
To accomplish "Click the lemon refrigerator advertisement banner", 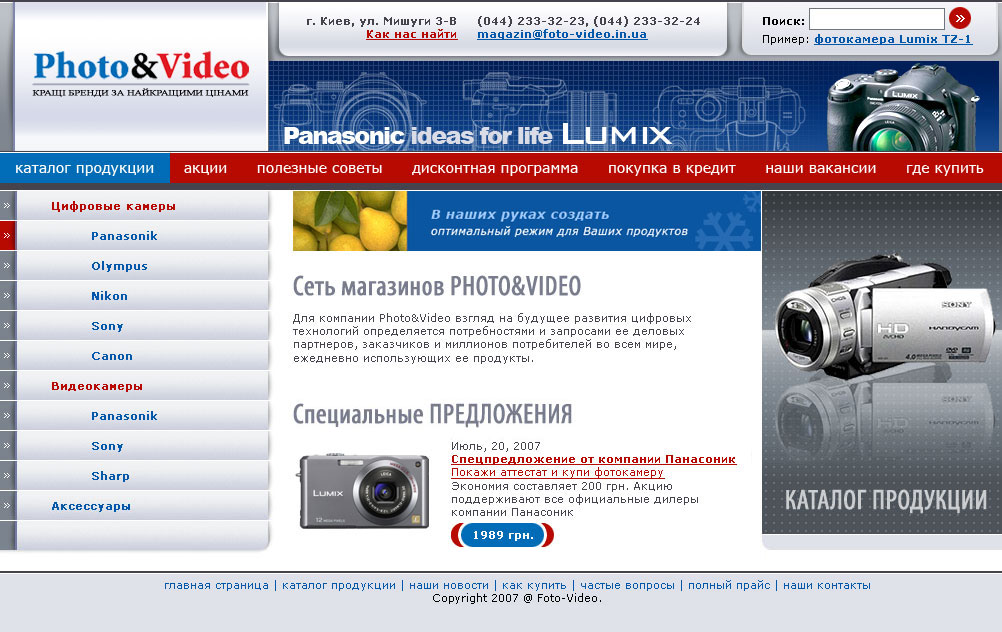I will 526,221.
